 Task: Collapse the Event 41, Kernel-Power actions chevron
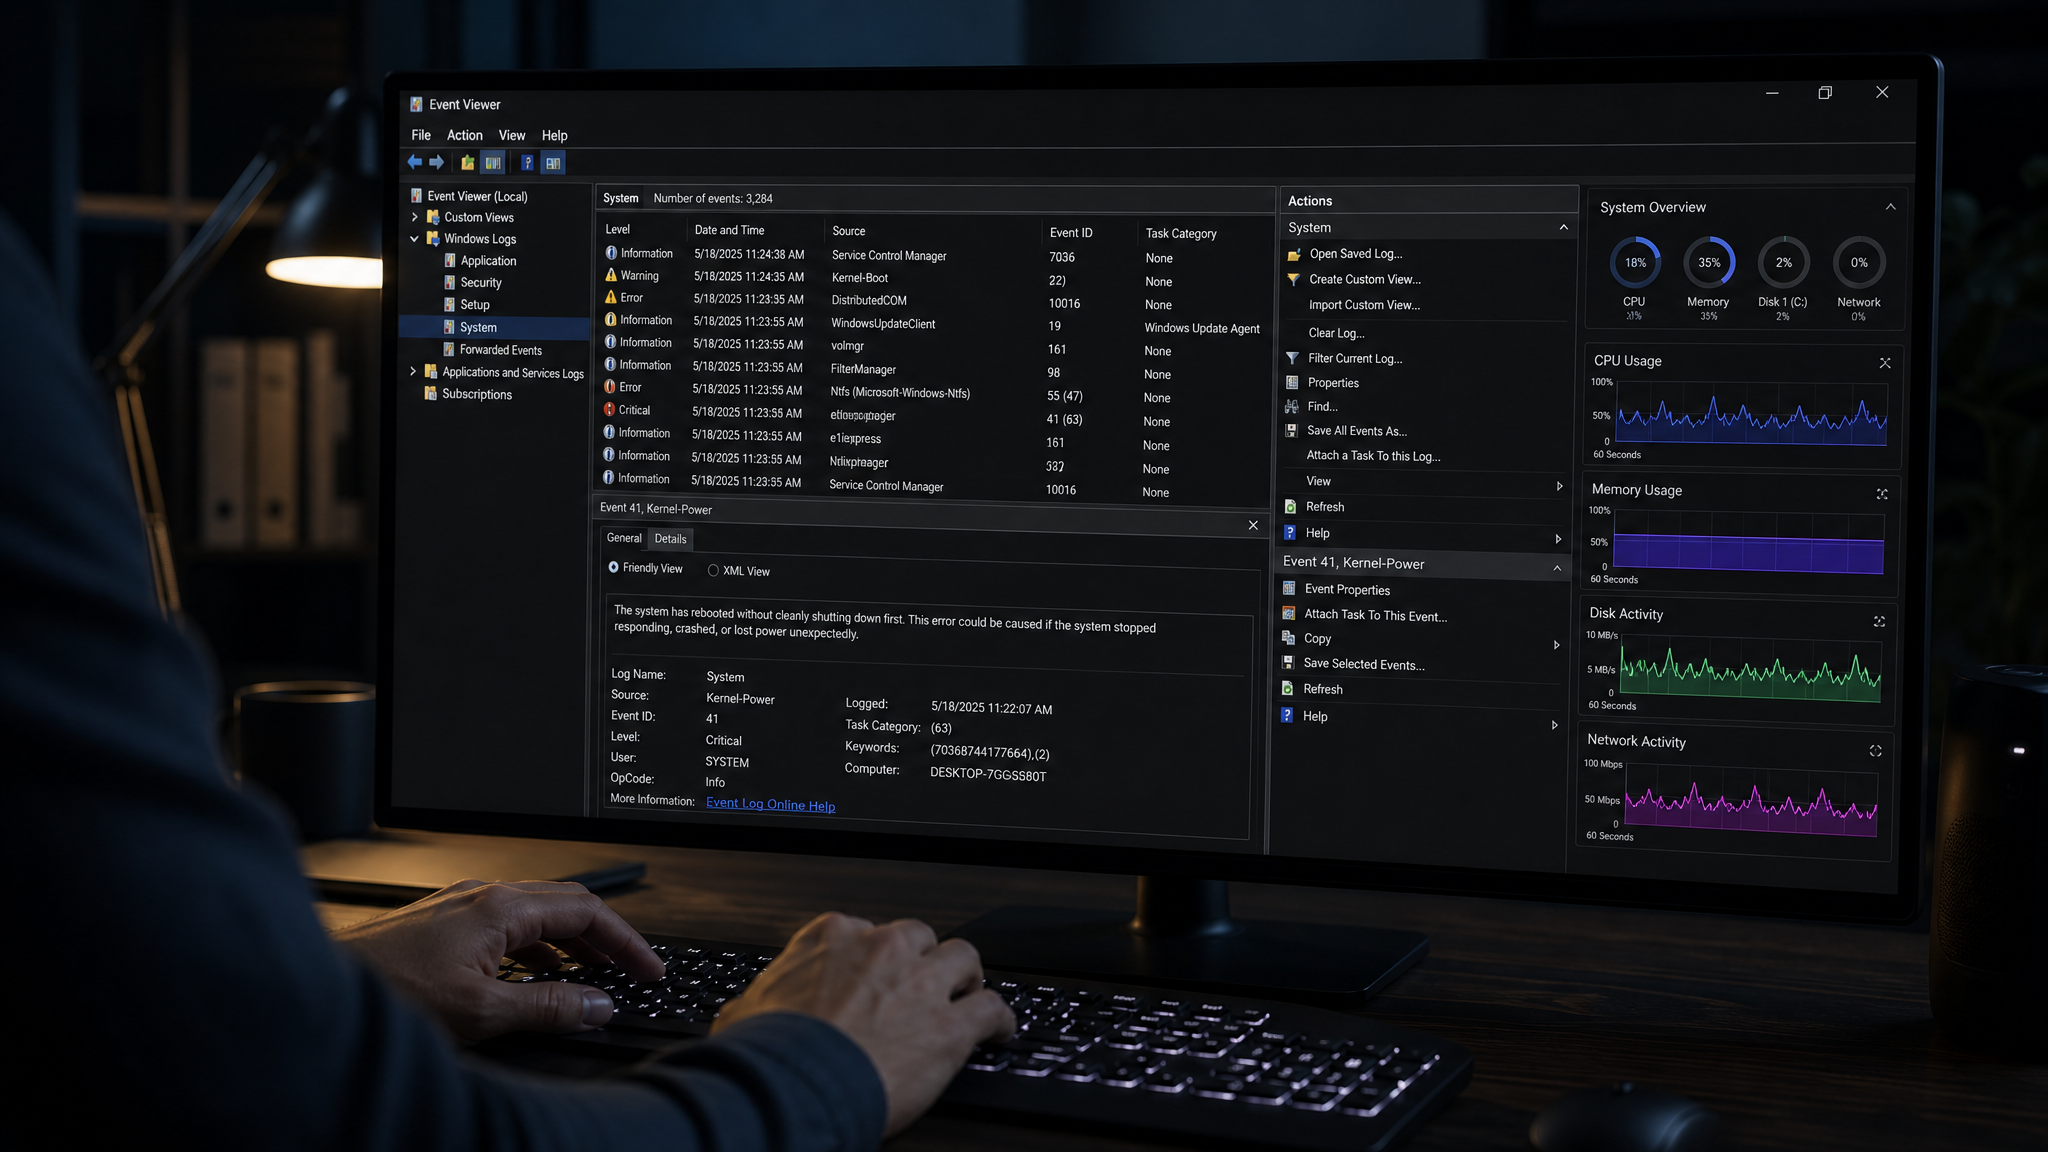tap(1557, 568)
